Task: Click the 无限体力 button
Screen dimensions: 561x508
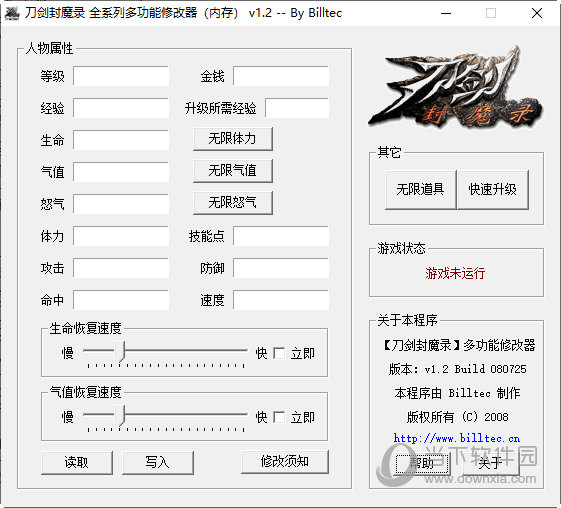Action: (x=233, y=139)
